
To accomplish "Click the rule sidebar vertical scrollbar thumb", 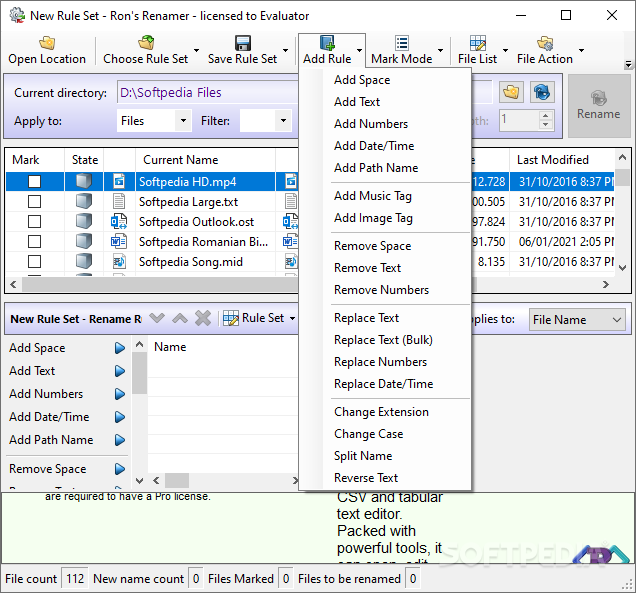I will pyautogui.click(x=140, y=373).
